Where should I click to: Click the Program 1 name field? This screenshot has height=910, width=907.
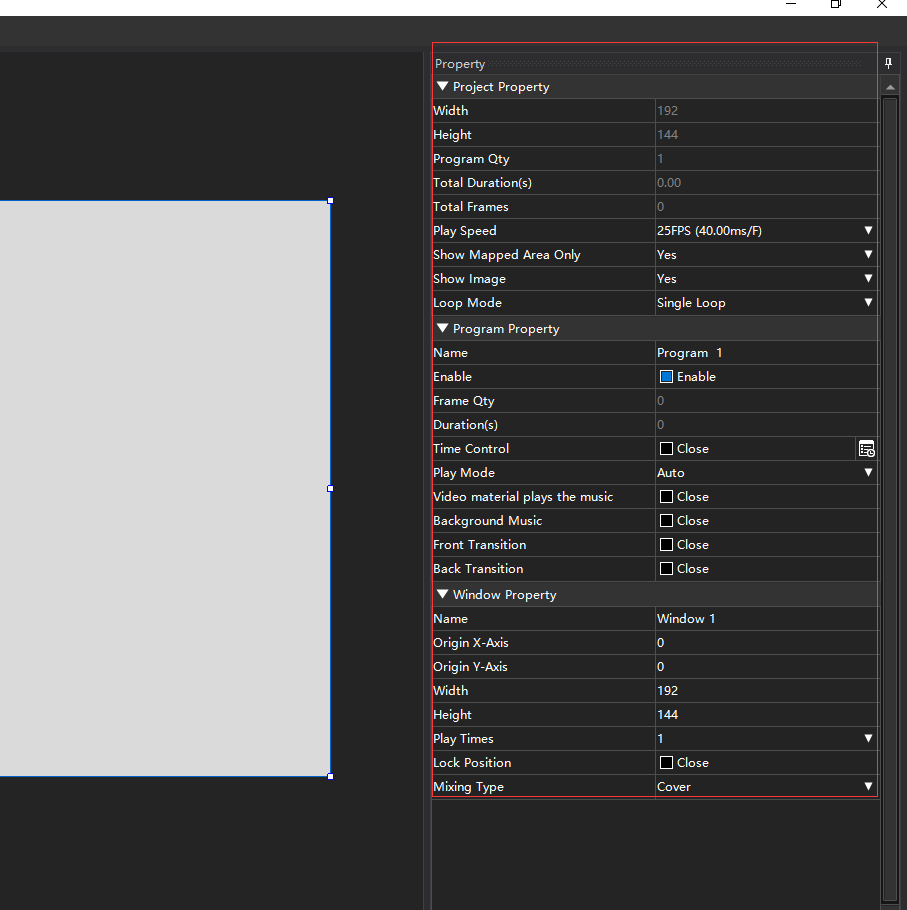coord(766,353)
